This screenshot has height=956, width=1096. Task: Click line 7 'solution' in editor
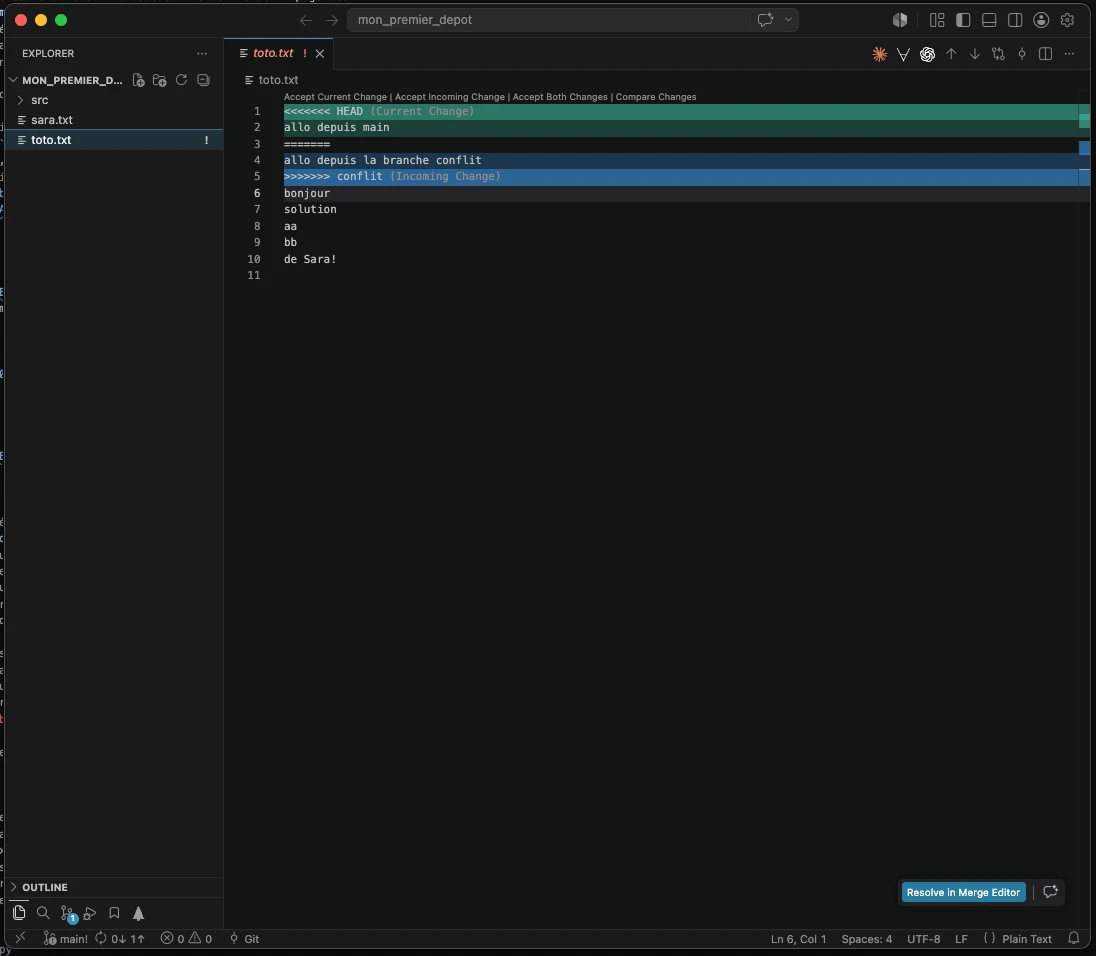coord(310,209)
